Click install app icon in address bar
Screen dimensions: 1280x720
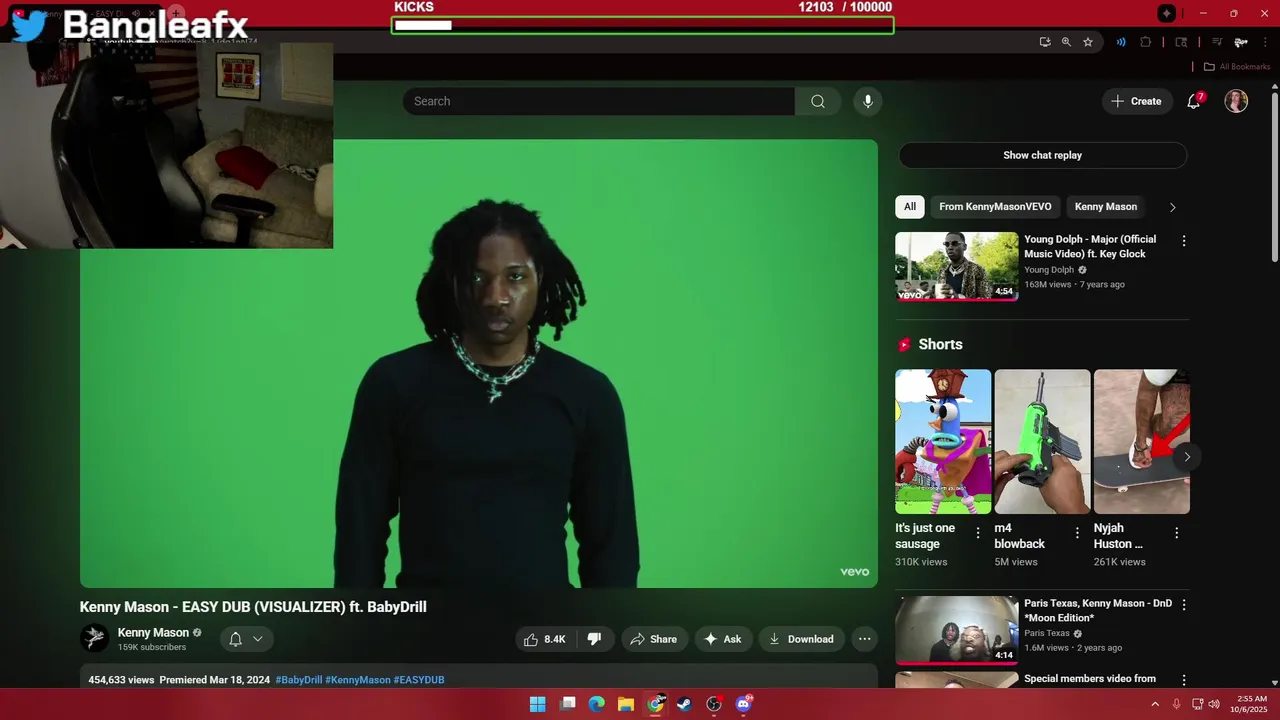pyautogui.click(x=1045, y=42)
